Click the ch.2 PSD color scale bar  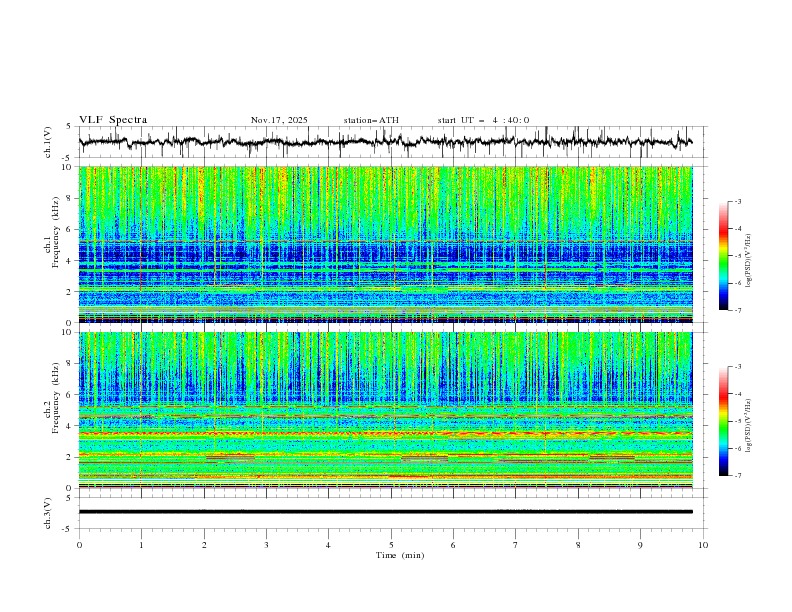(x=723, y=421)
